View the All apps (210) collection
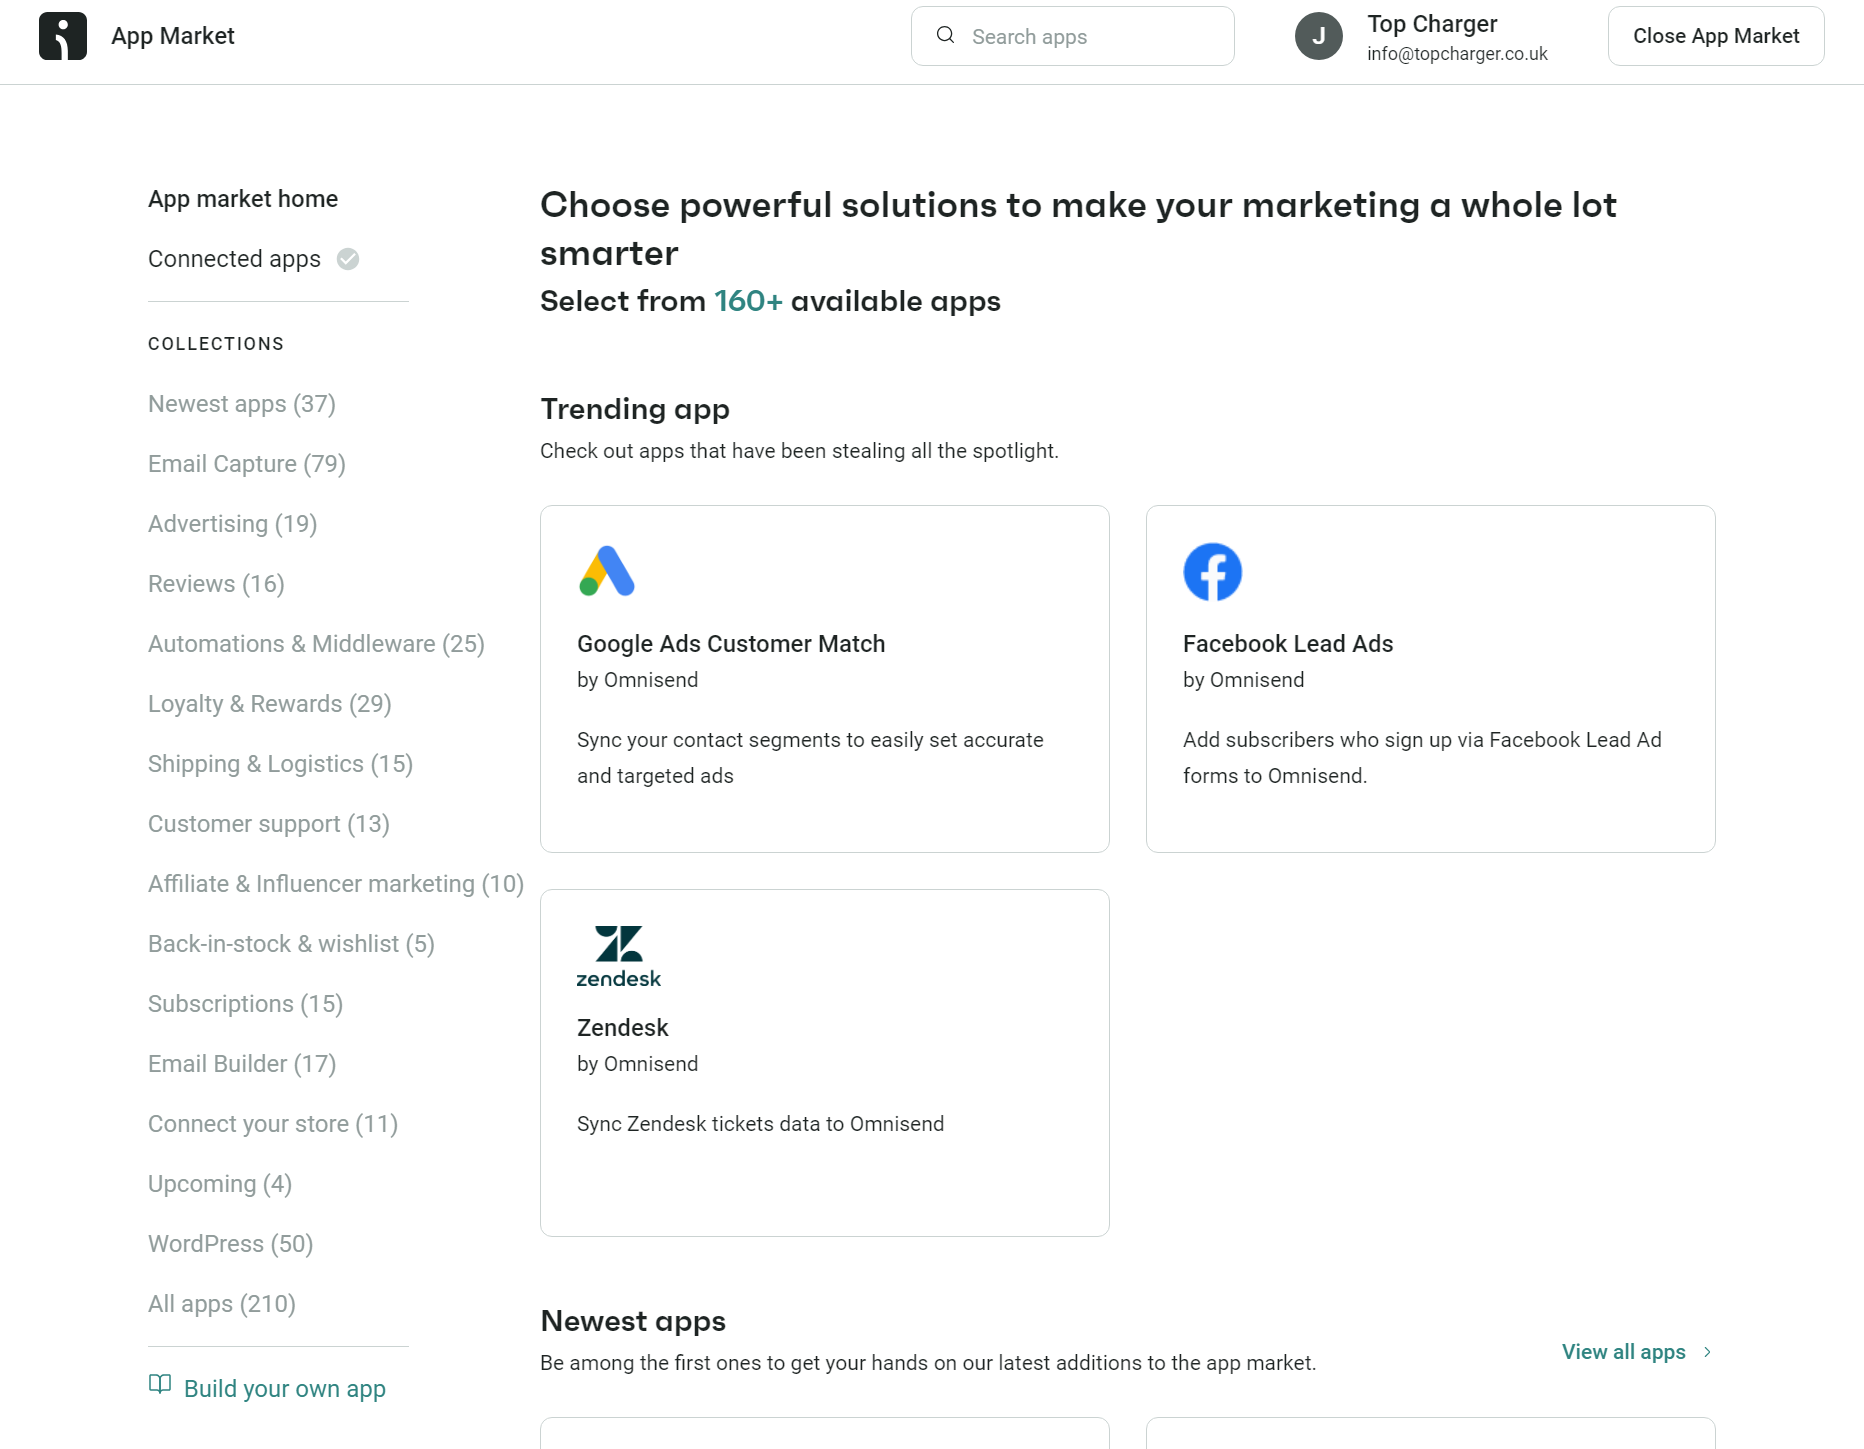This screenshot has width=1864, height=1449. pyautogui.click(x=221, y=1303)
